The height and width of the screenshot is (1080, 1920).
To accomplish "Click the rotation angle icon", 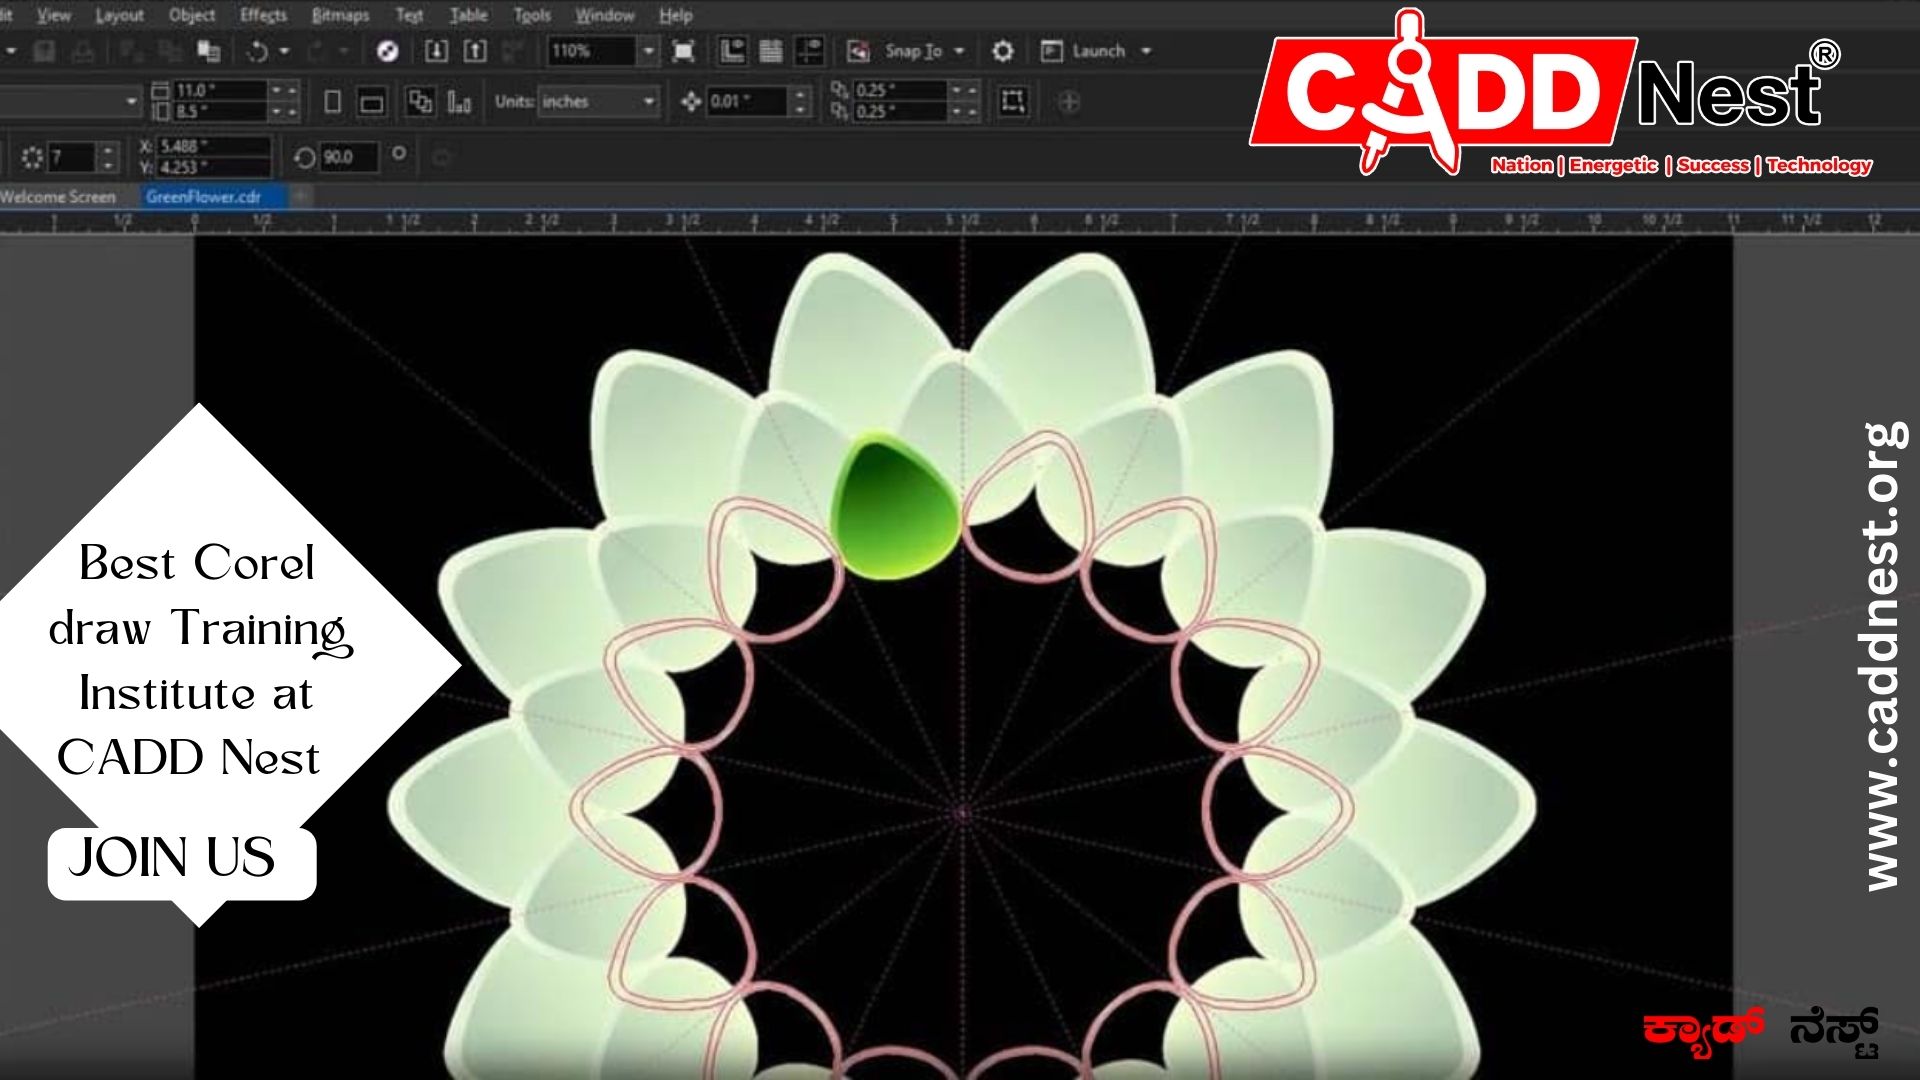I will click(305, 157).
